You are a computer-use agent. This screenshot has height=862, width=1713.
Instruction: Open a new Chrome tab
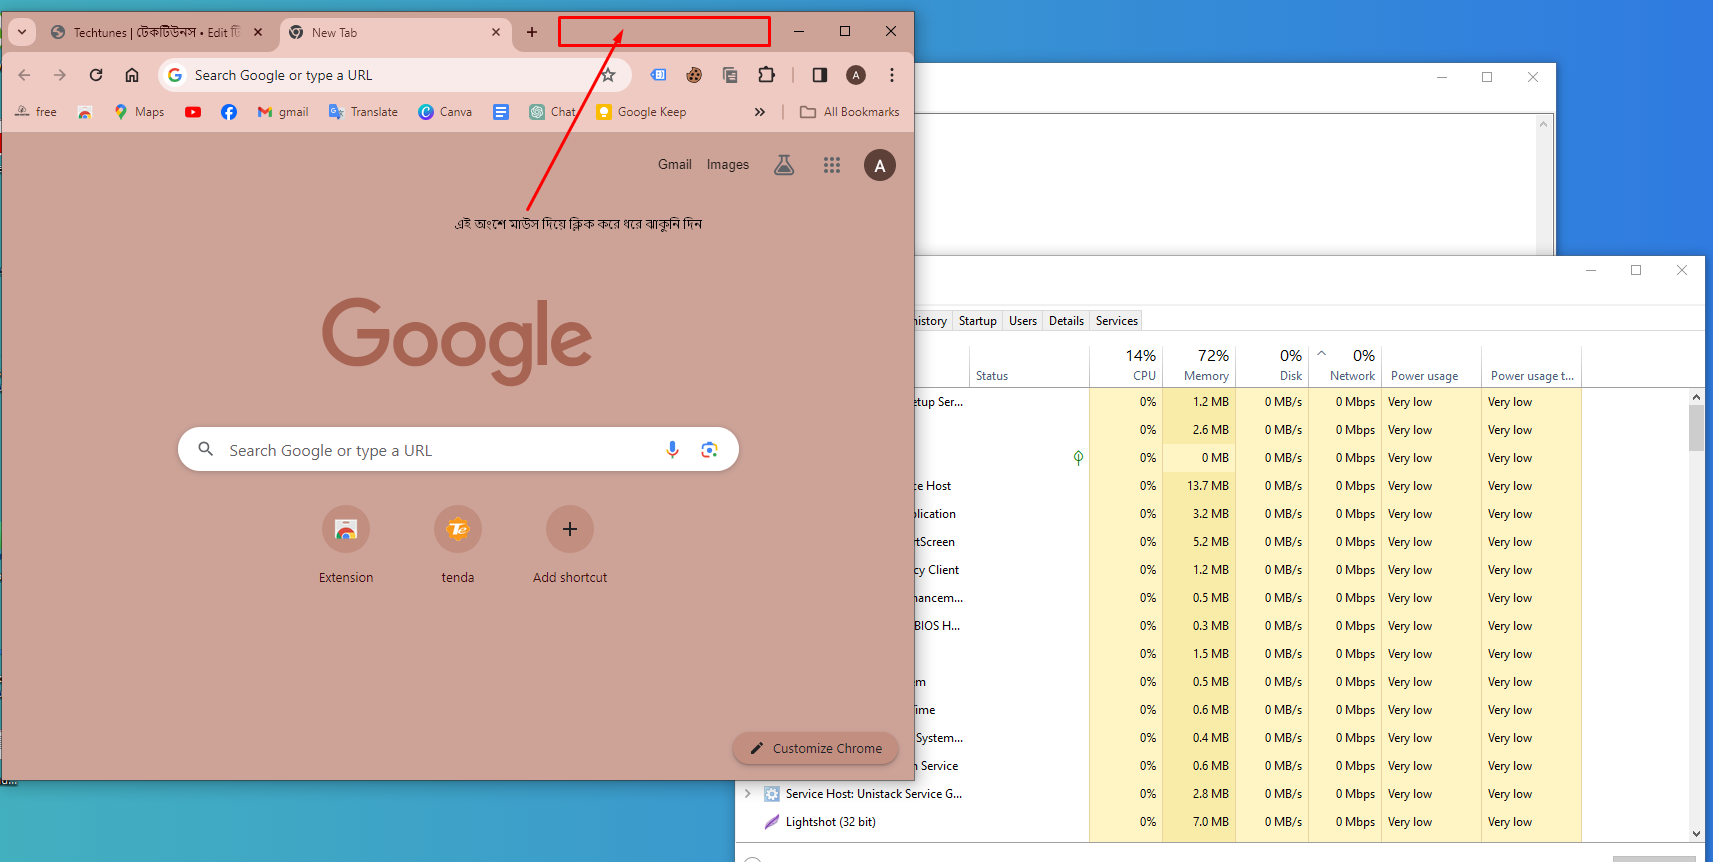point(532,32)
